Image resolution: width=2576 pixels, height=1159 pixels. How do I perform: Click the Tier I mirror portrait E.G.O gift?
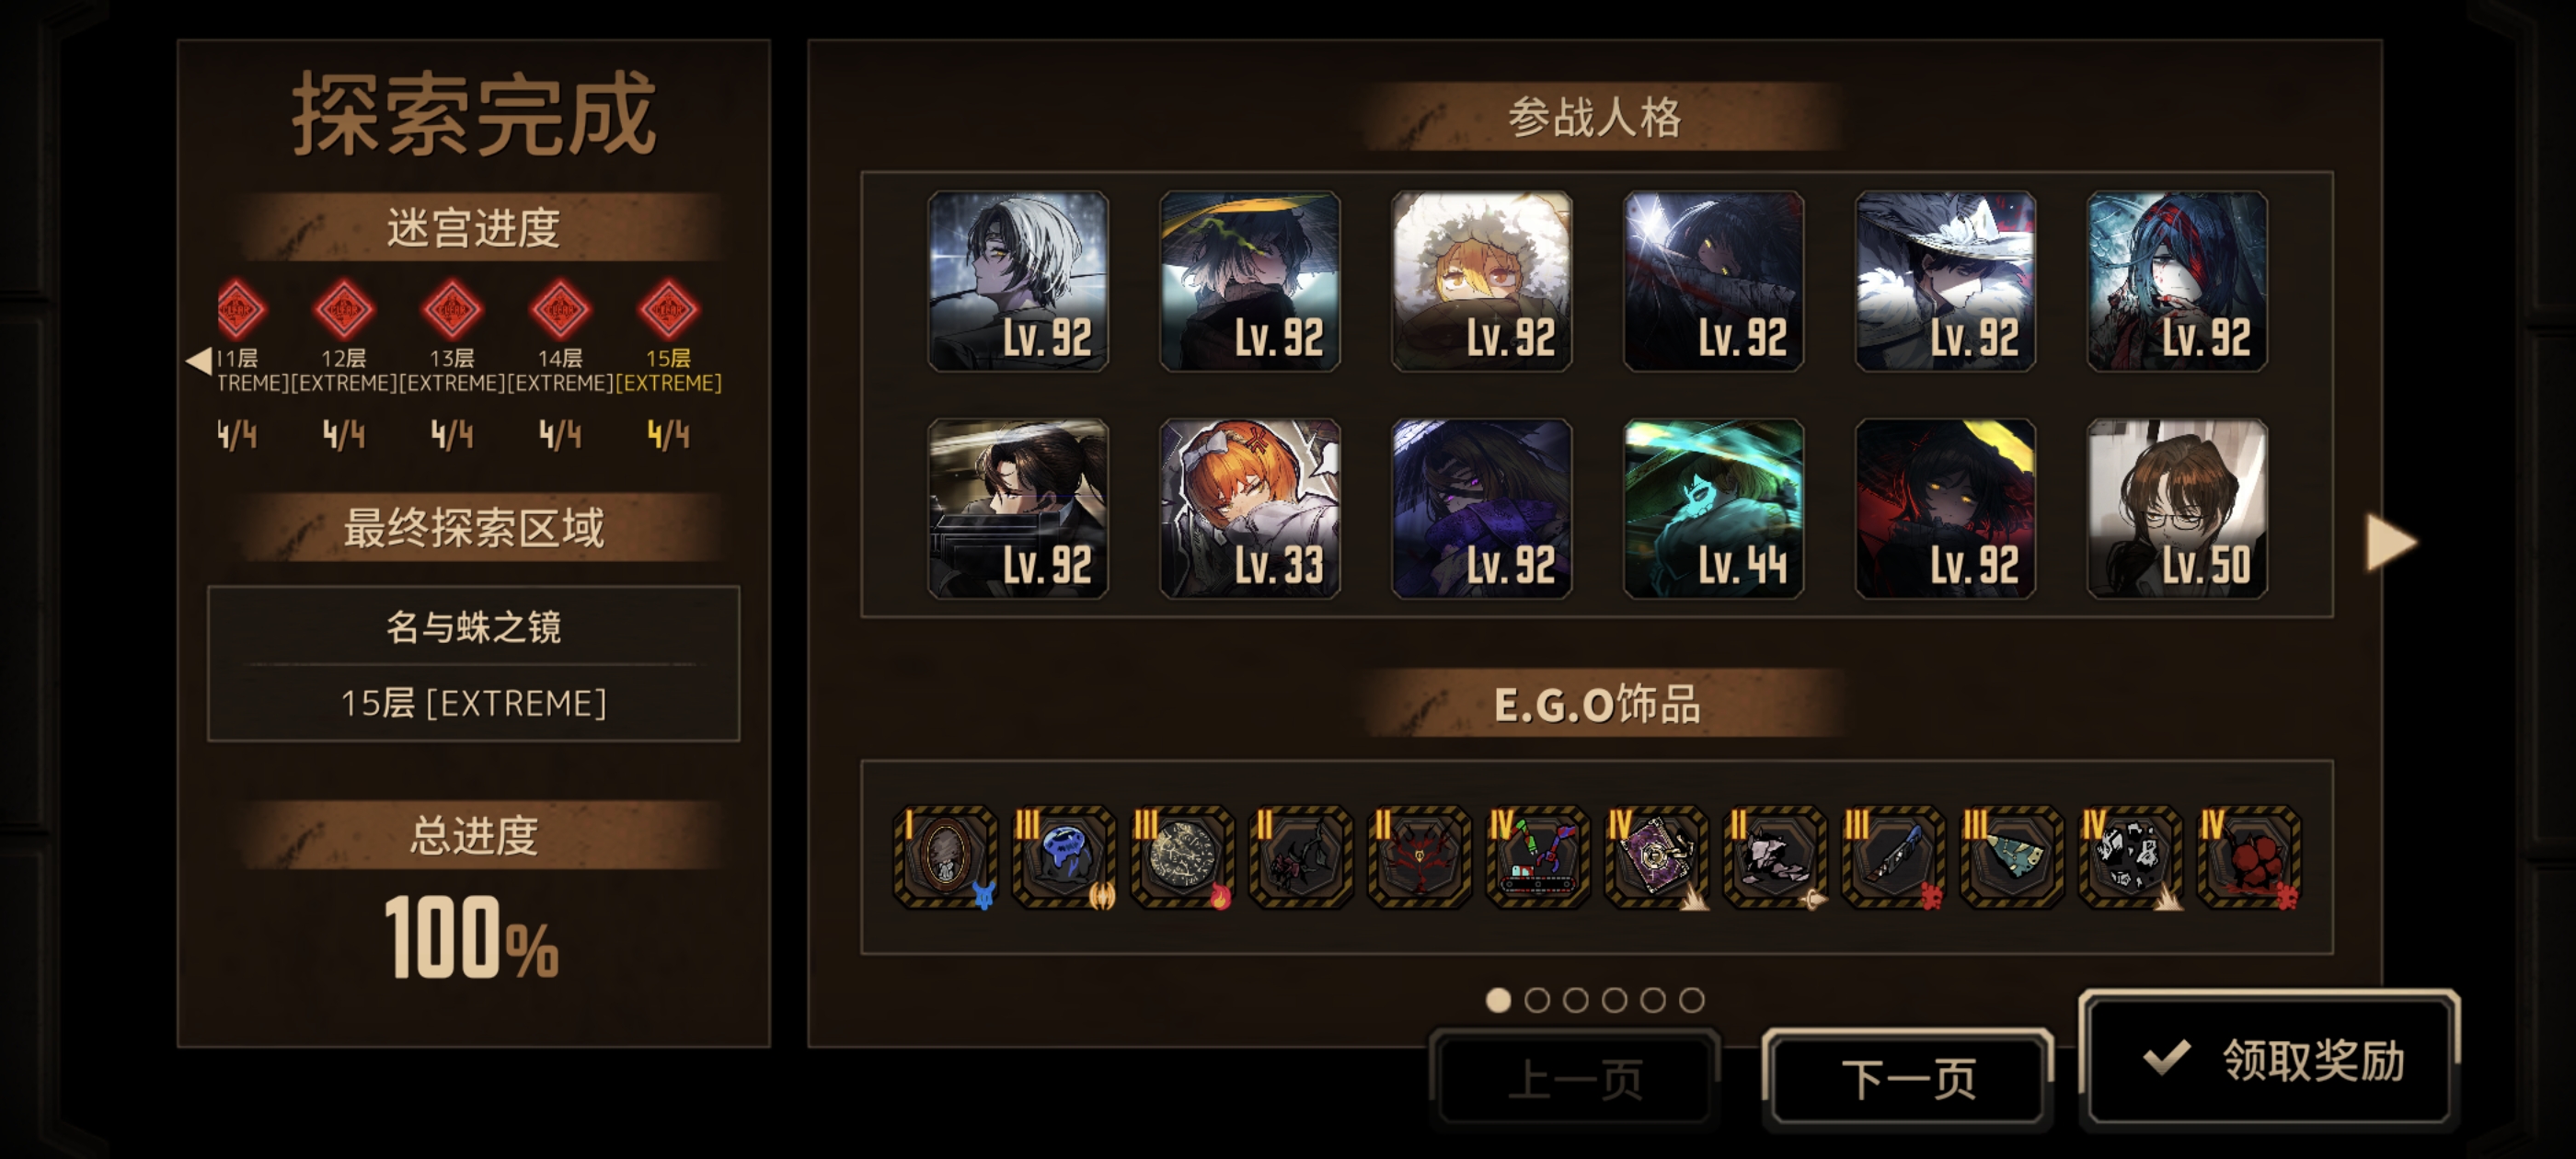point(944,857)
